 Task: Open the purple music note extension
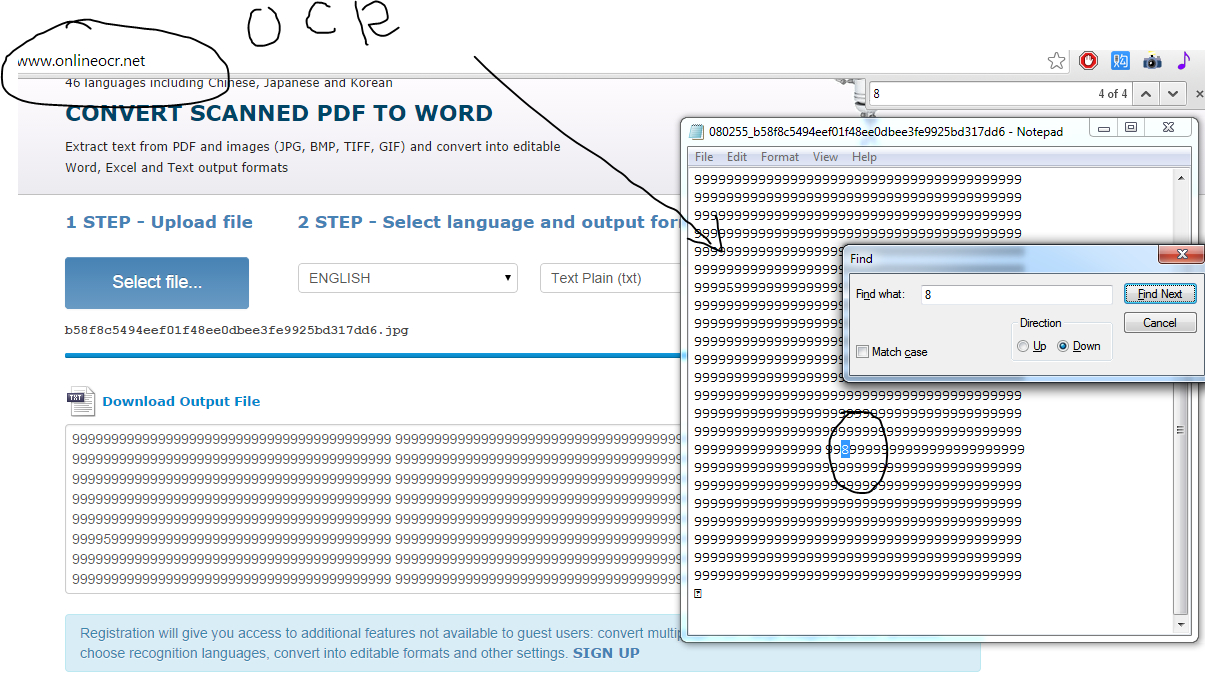pos(1183,61)
